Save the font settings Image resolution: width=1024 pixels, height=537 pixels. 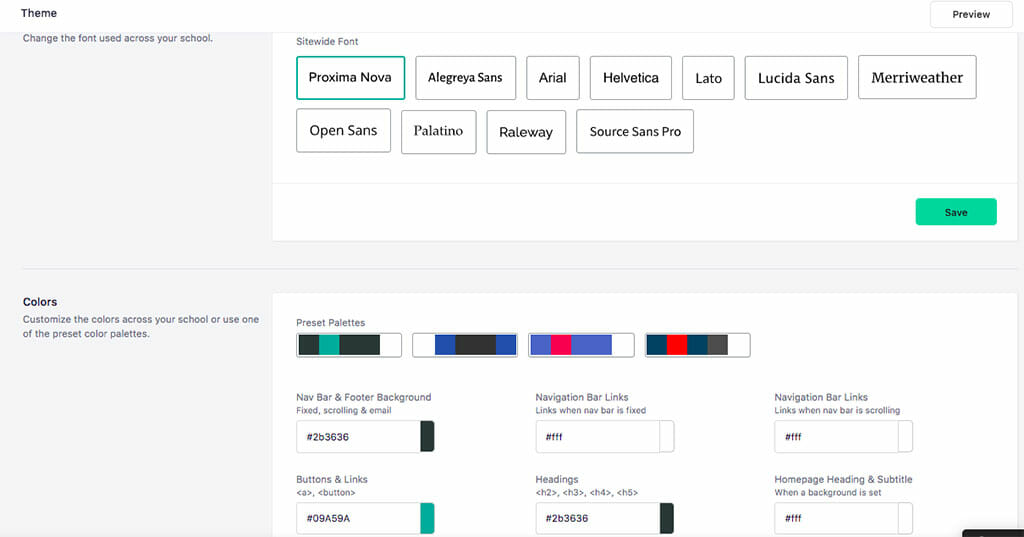[955, 212]
